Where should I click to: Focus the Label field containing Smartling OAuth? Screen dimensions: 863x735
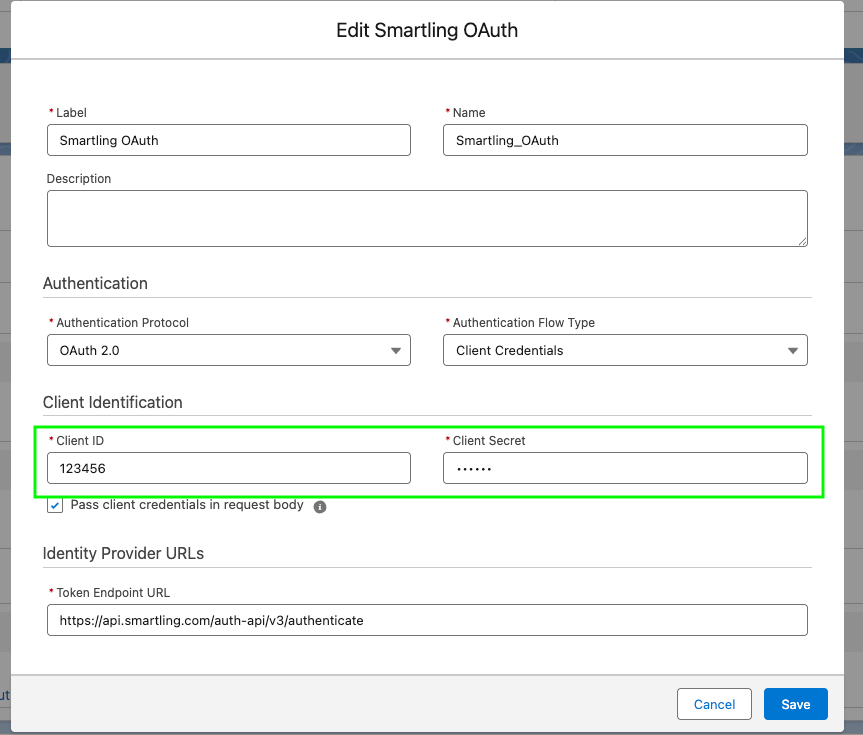click(228, 140)
